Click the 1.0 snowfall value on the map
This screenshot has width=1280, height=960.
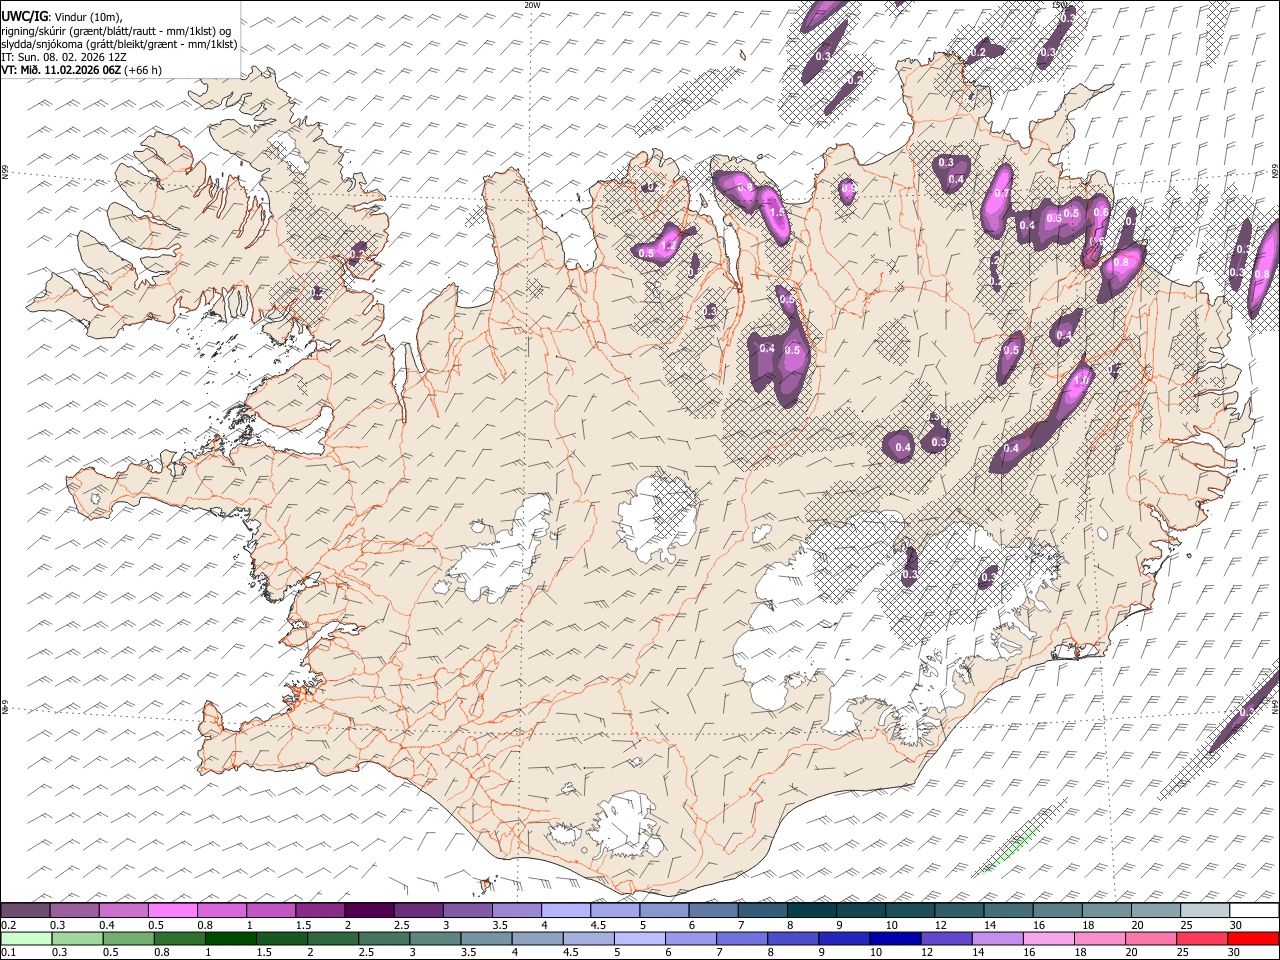1081,381
